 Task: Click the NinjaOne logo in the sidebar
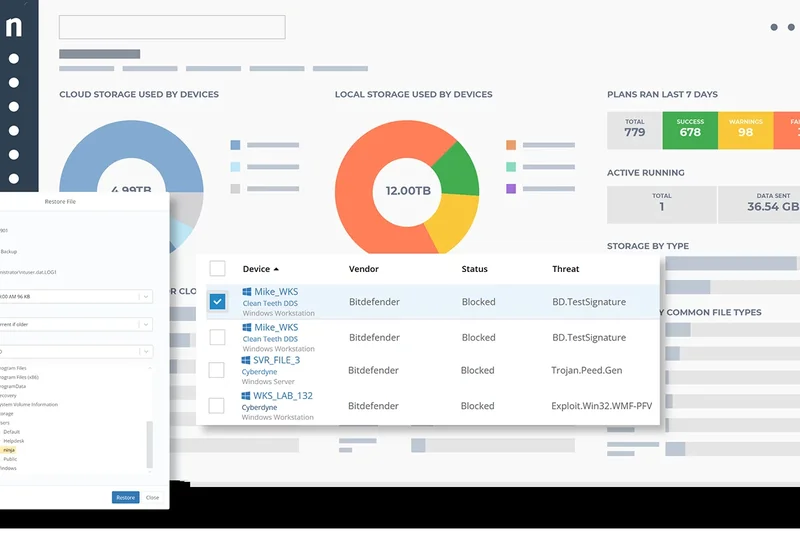[x=14, y=27]
